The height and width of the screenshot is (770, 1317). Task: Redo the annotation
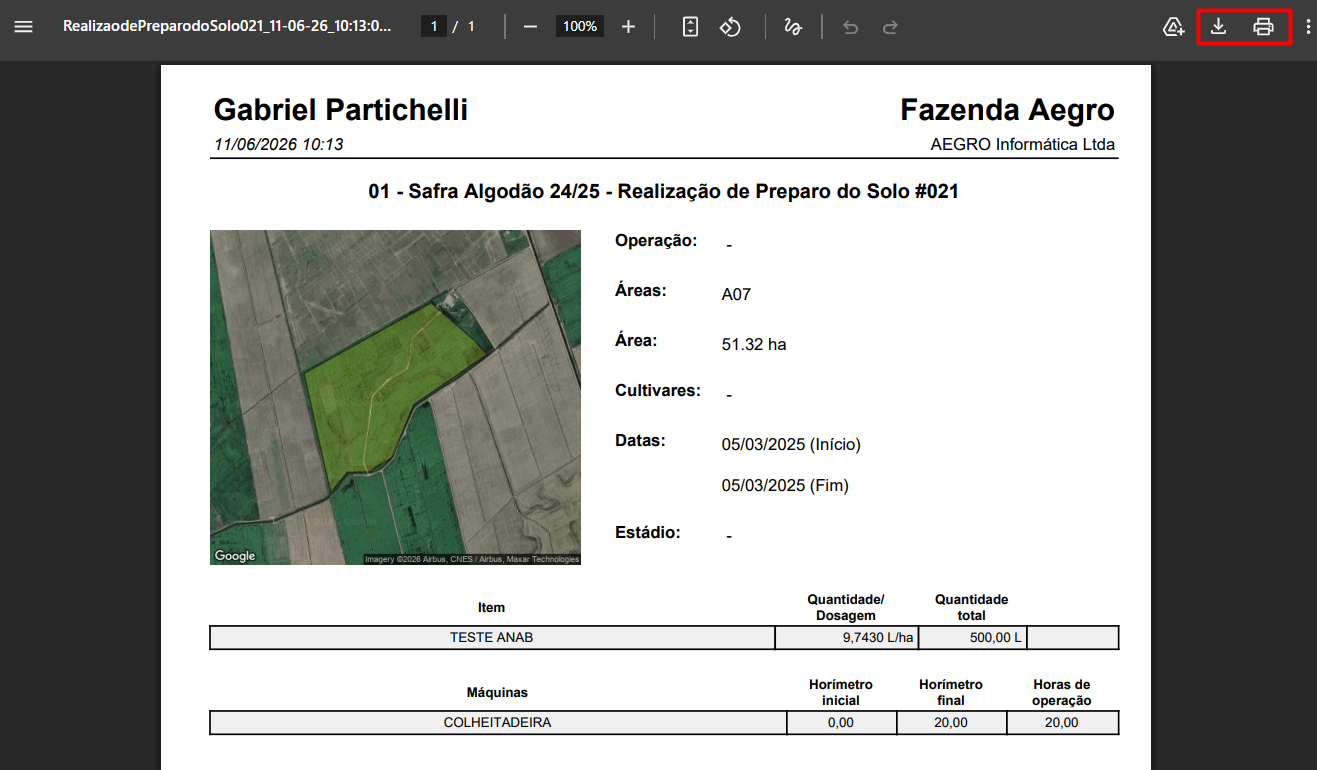890,27
